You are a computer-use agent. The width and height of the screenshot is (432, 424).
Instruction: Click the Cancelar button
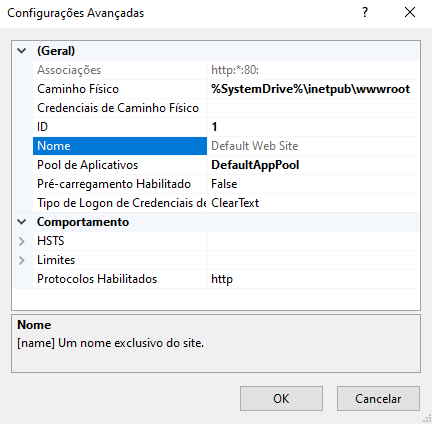click(378, 398)
